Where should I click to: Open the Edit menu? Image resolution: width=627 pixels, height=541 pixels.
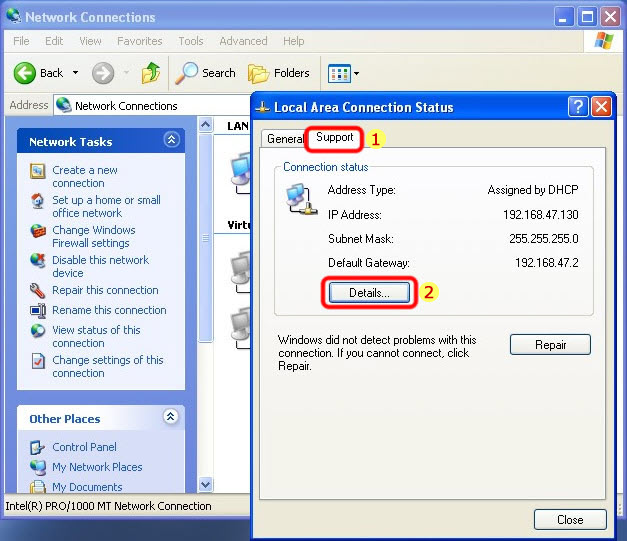coord(54,41)
